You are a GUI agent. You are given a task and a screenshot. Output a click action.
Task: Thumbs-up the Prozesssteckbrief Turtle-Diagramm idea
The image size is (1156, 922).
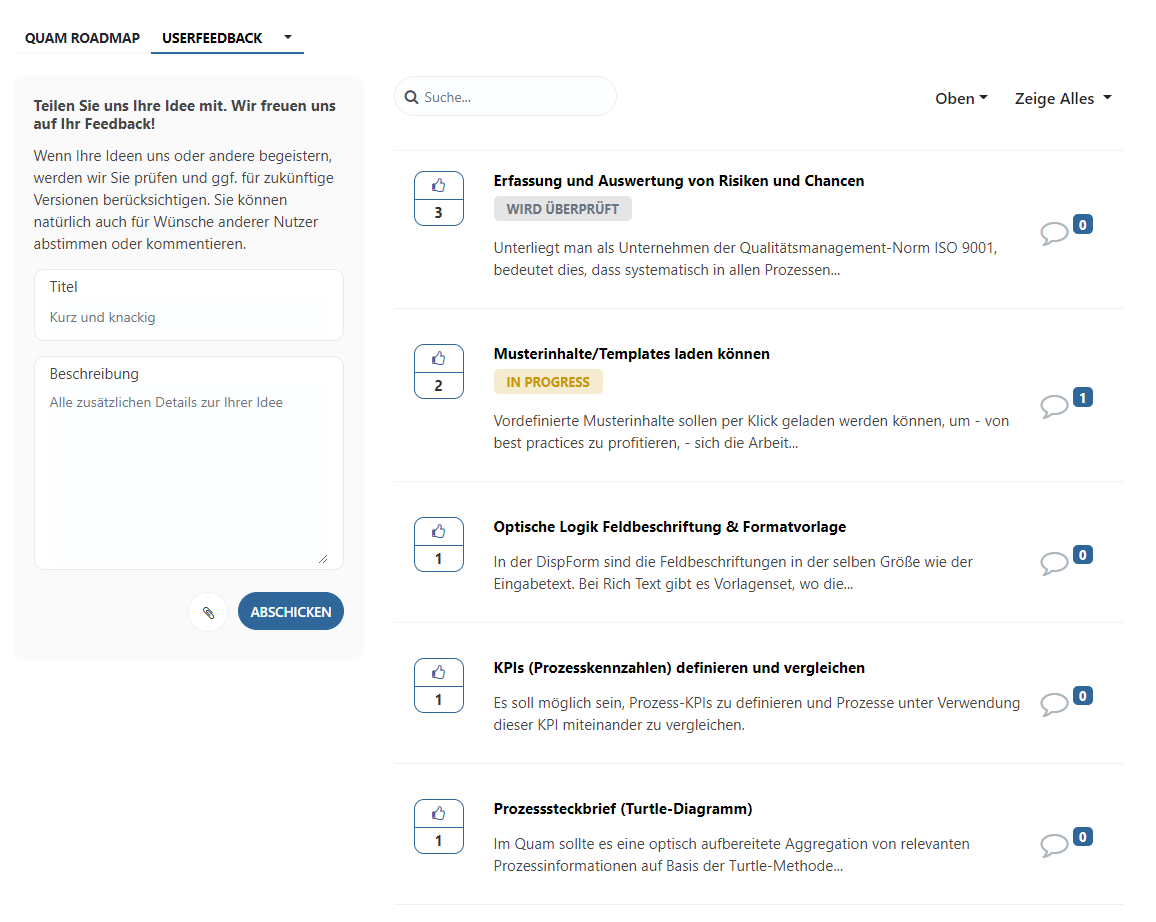pos(438,814)
